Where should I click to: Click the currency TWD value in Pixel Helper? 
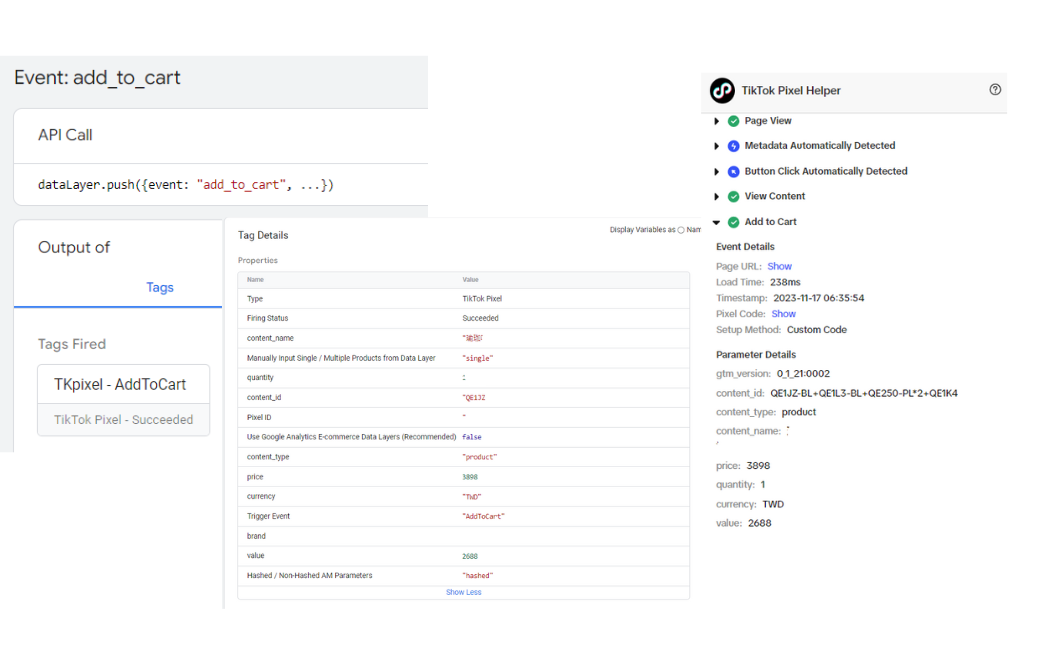click(x=773, y=504)
